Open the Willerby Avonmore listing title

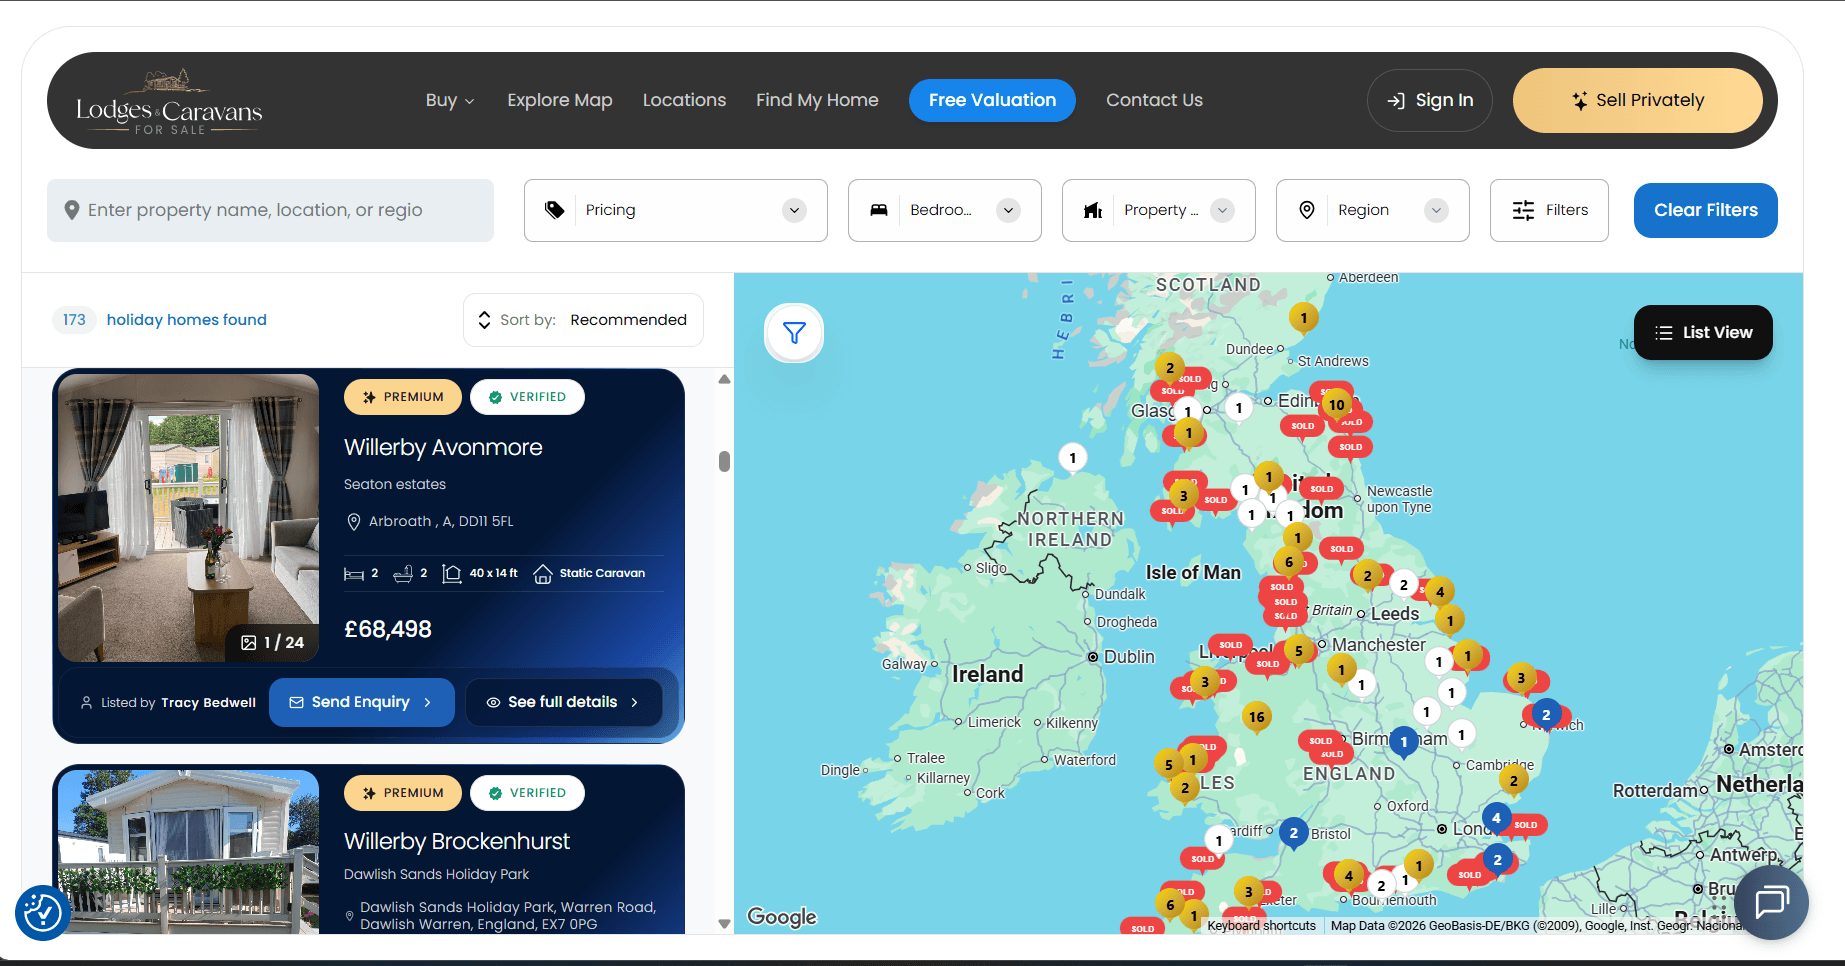point(443,447)
